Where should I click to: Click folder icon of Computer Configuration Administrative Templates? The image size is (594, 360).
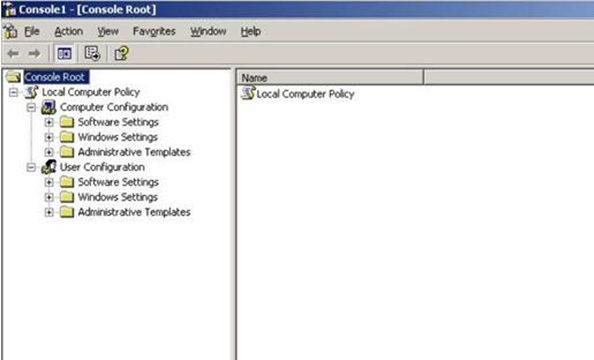pyautogui.click(x=67, y=152)
